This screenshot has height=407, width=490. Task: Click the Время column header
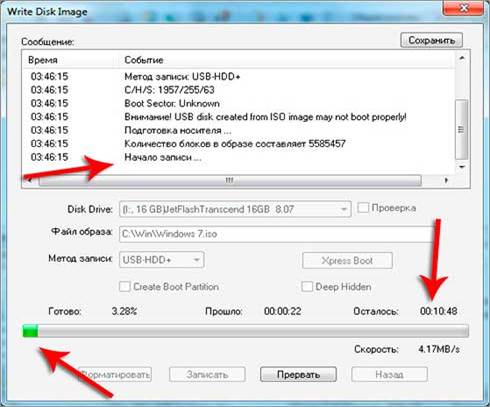[43, 60]
